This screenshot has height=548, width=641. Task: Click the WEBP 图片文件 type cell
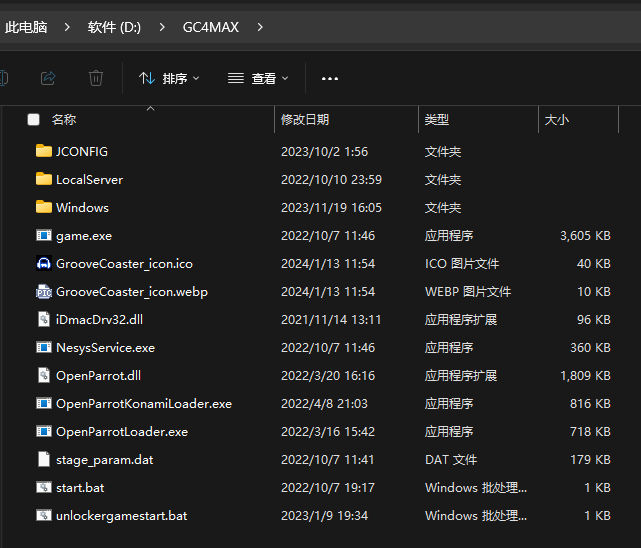468,292
